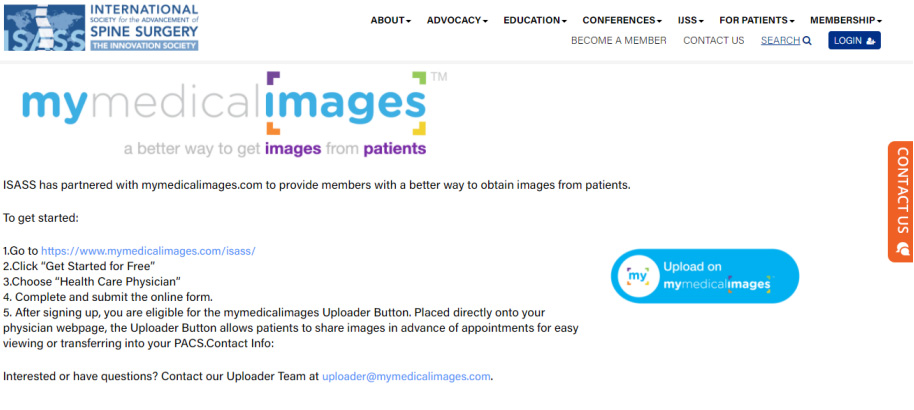Image resolution: width=914 pixels, height=410 pixels.
Task: Open the CONFERENCES dropdown menu
Action: click(x=622, y=20)
